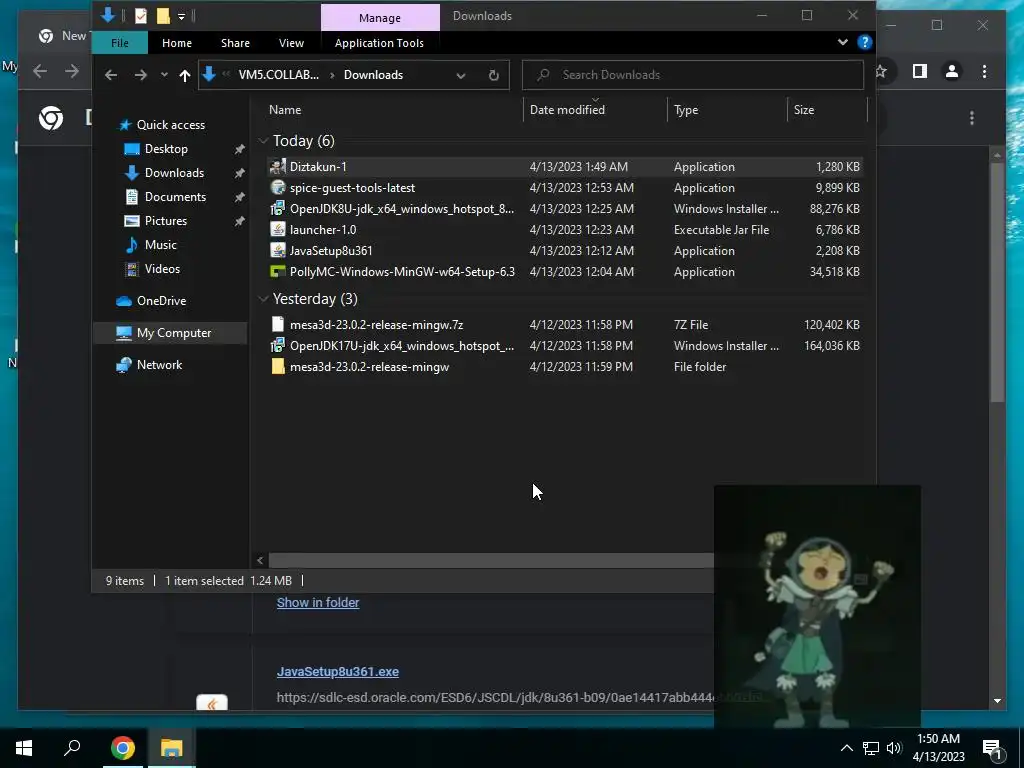Click the horizontal scrollbar left arrow

[260, 560]
